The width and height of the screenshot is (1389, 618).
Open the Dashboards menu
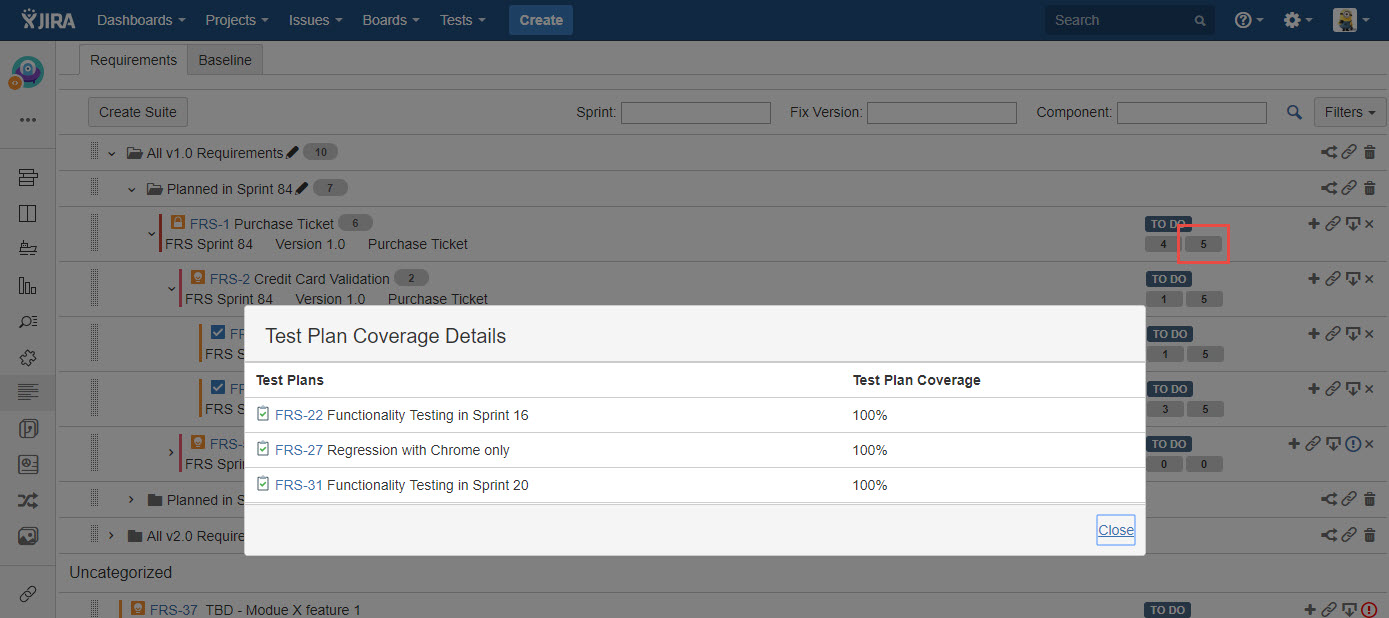[x=141, y=20]
